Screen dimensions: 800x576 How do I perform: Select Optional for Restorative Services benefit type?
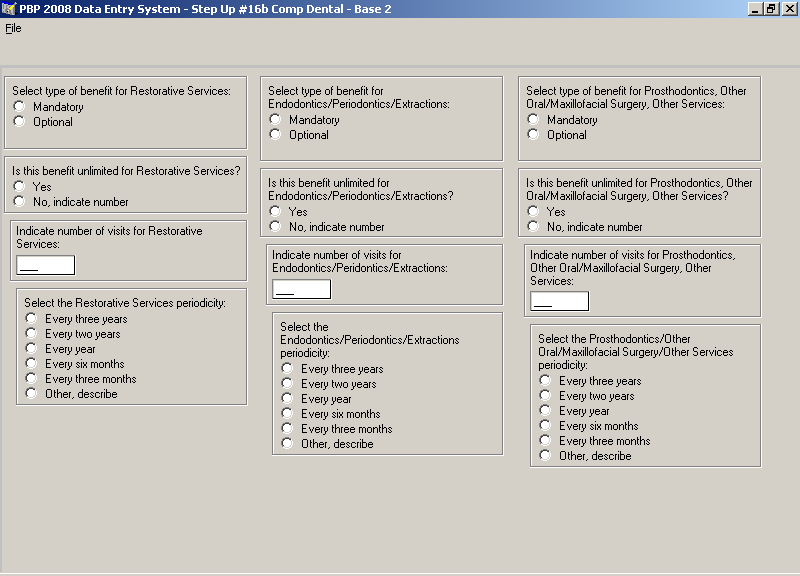[x=19, y=121]
